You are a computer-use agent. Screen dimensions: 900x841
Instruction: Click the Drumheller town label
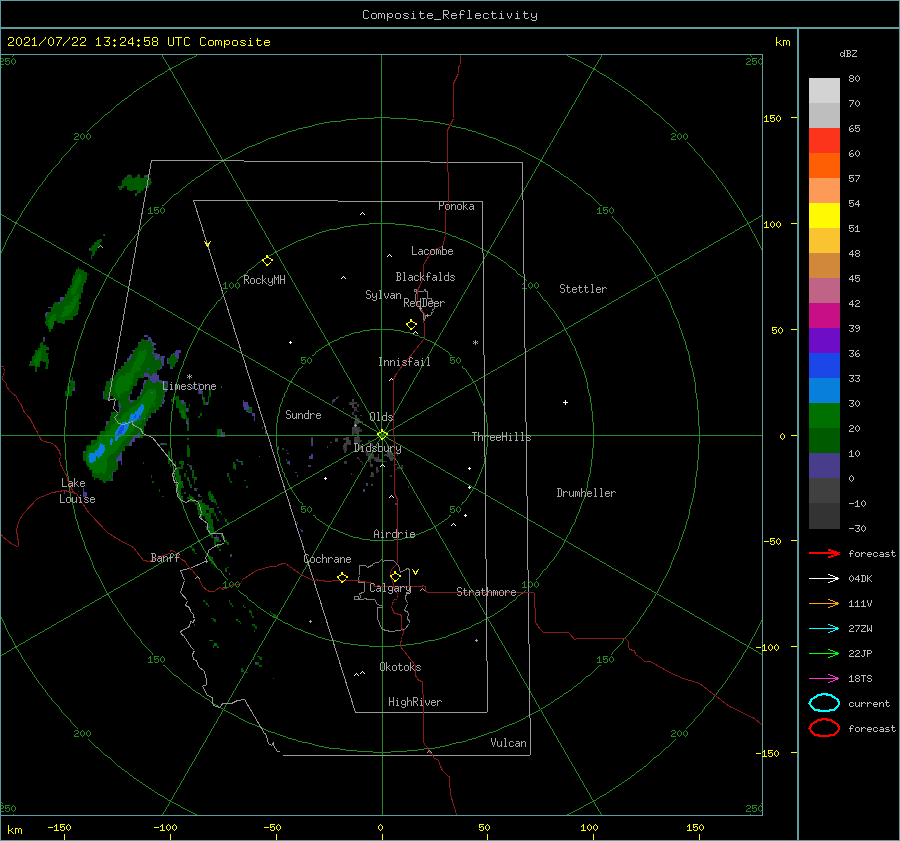click(x=586, y=493)
